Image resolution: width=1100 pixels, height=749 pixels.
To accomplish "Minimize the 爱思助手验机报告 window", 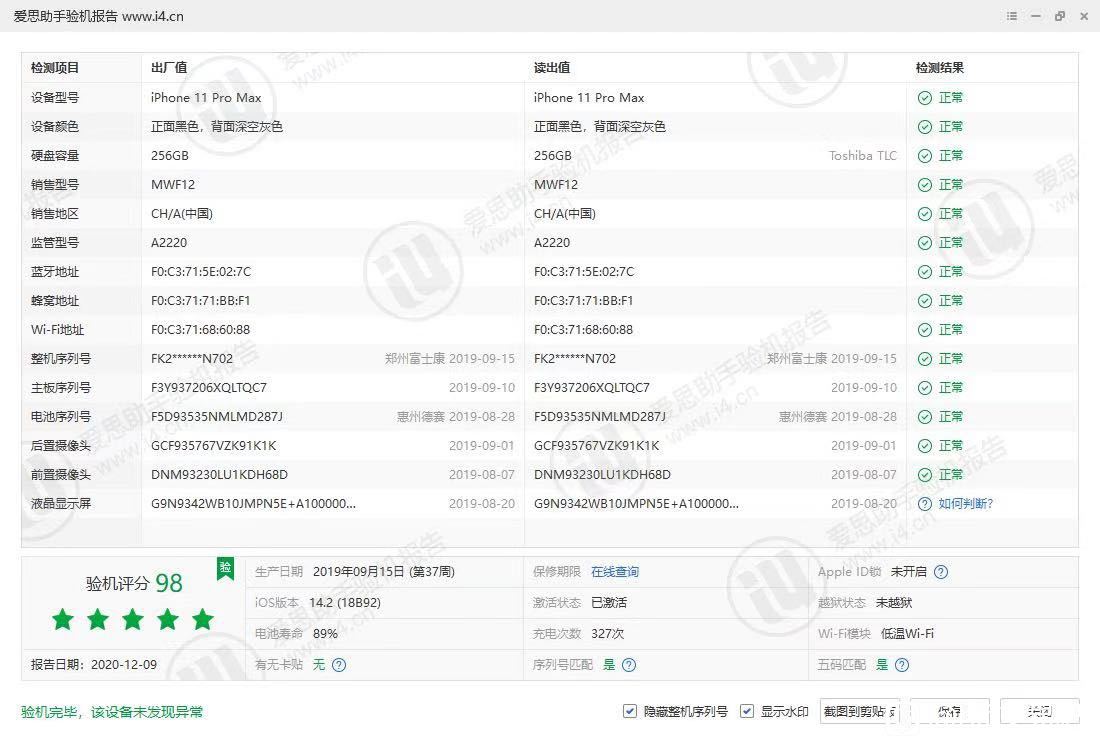I will tap(1035, 16).
